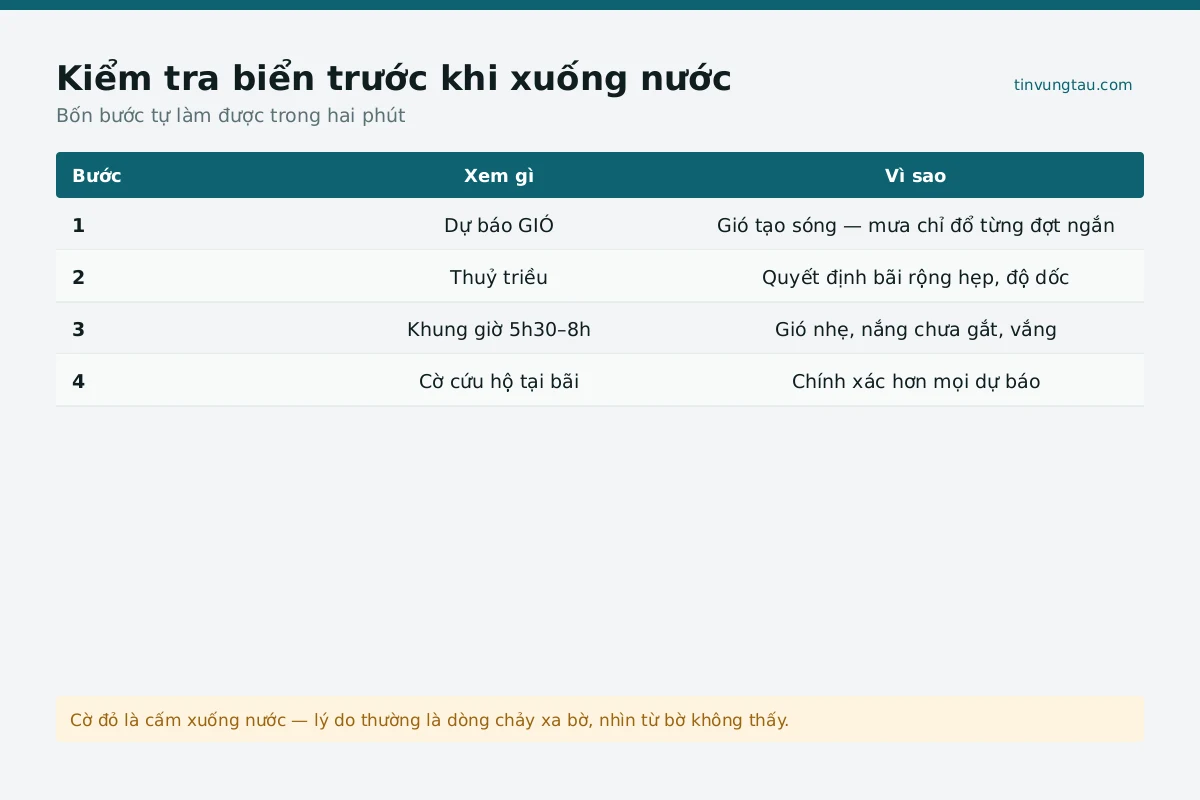Click 'Chính xác hơn mọi dự báo' cell

click(x=915, y=381)
